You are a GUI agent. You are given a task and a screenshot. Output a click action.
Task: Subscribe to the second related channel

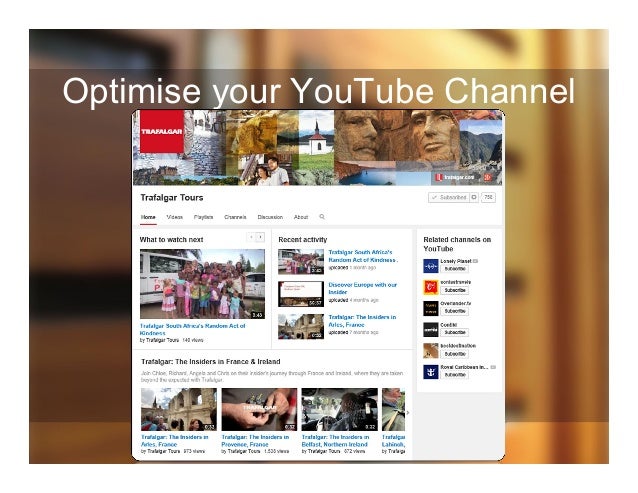point(454,290)
